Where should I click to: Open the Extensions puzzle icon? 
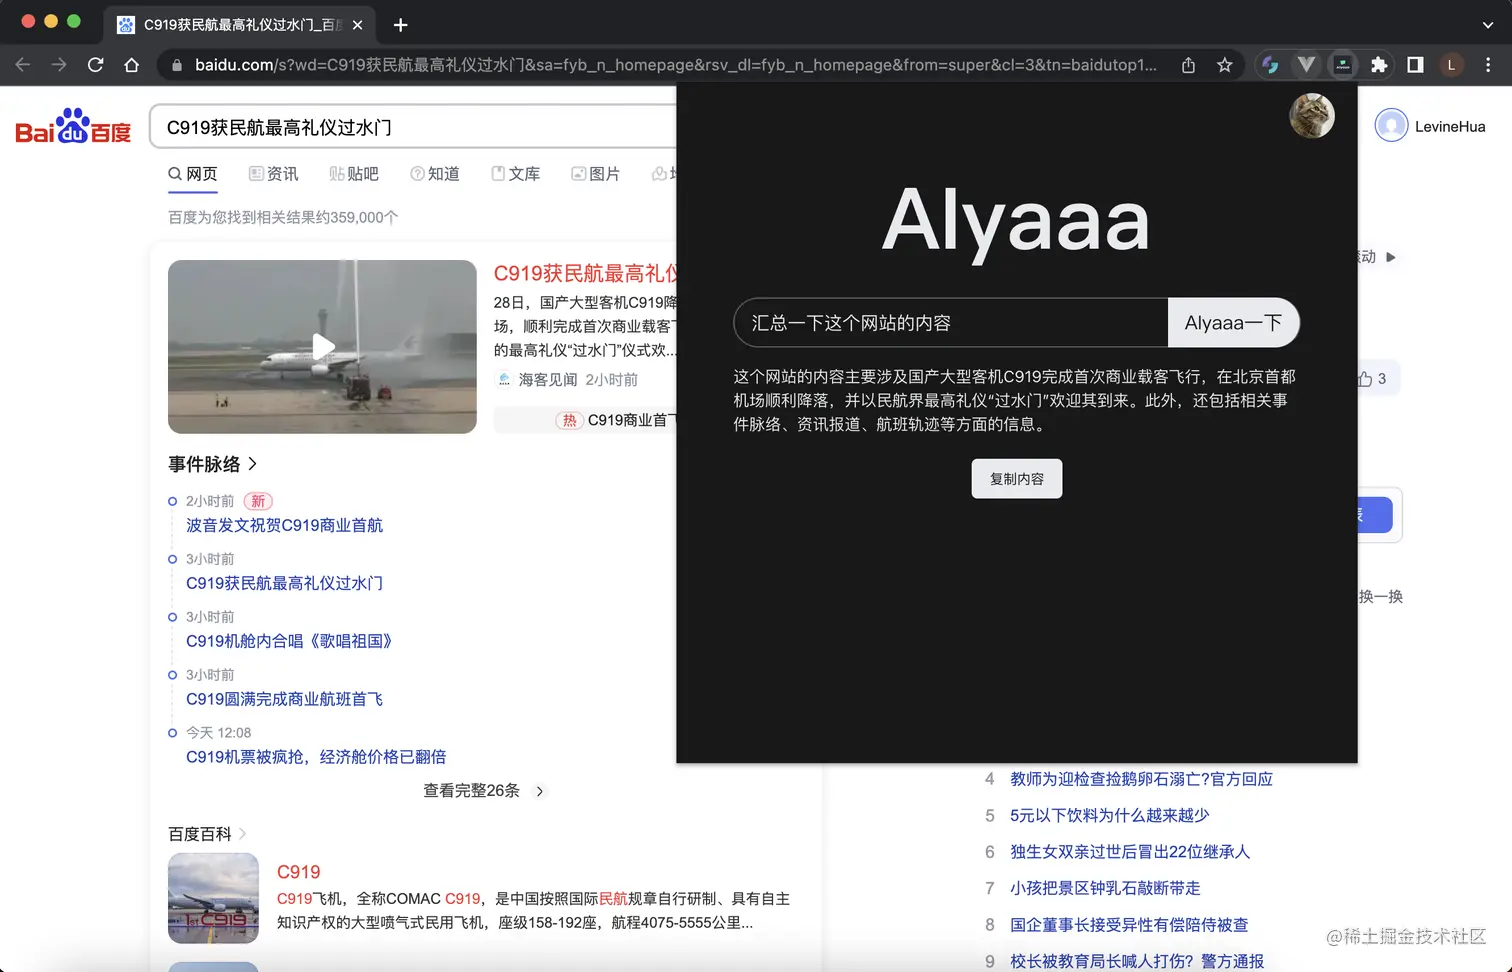click(x=1379, y=65)
